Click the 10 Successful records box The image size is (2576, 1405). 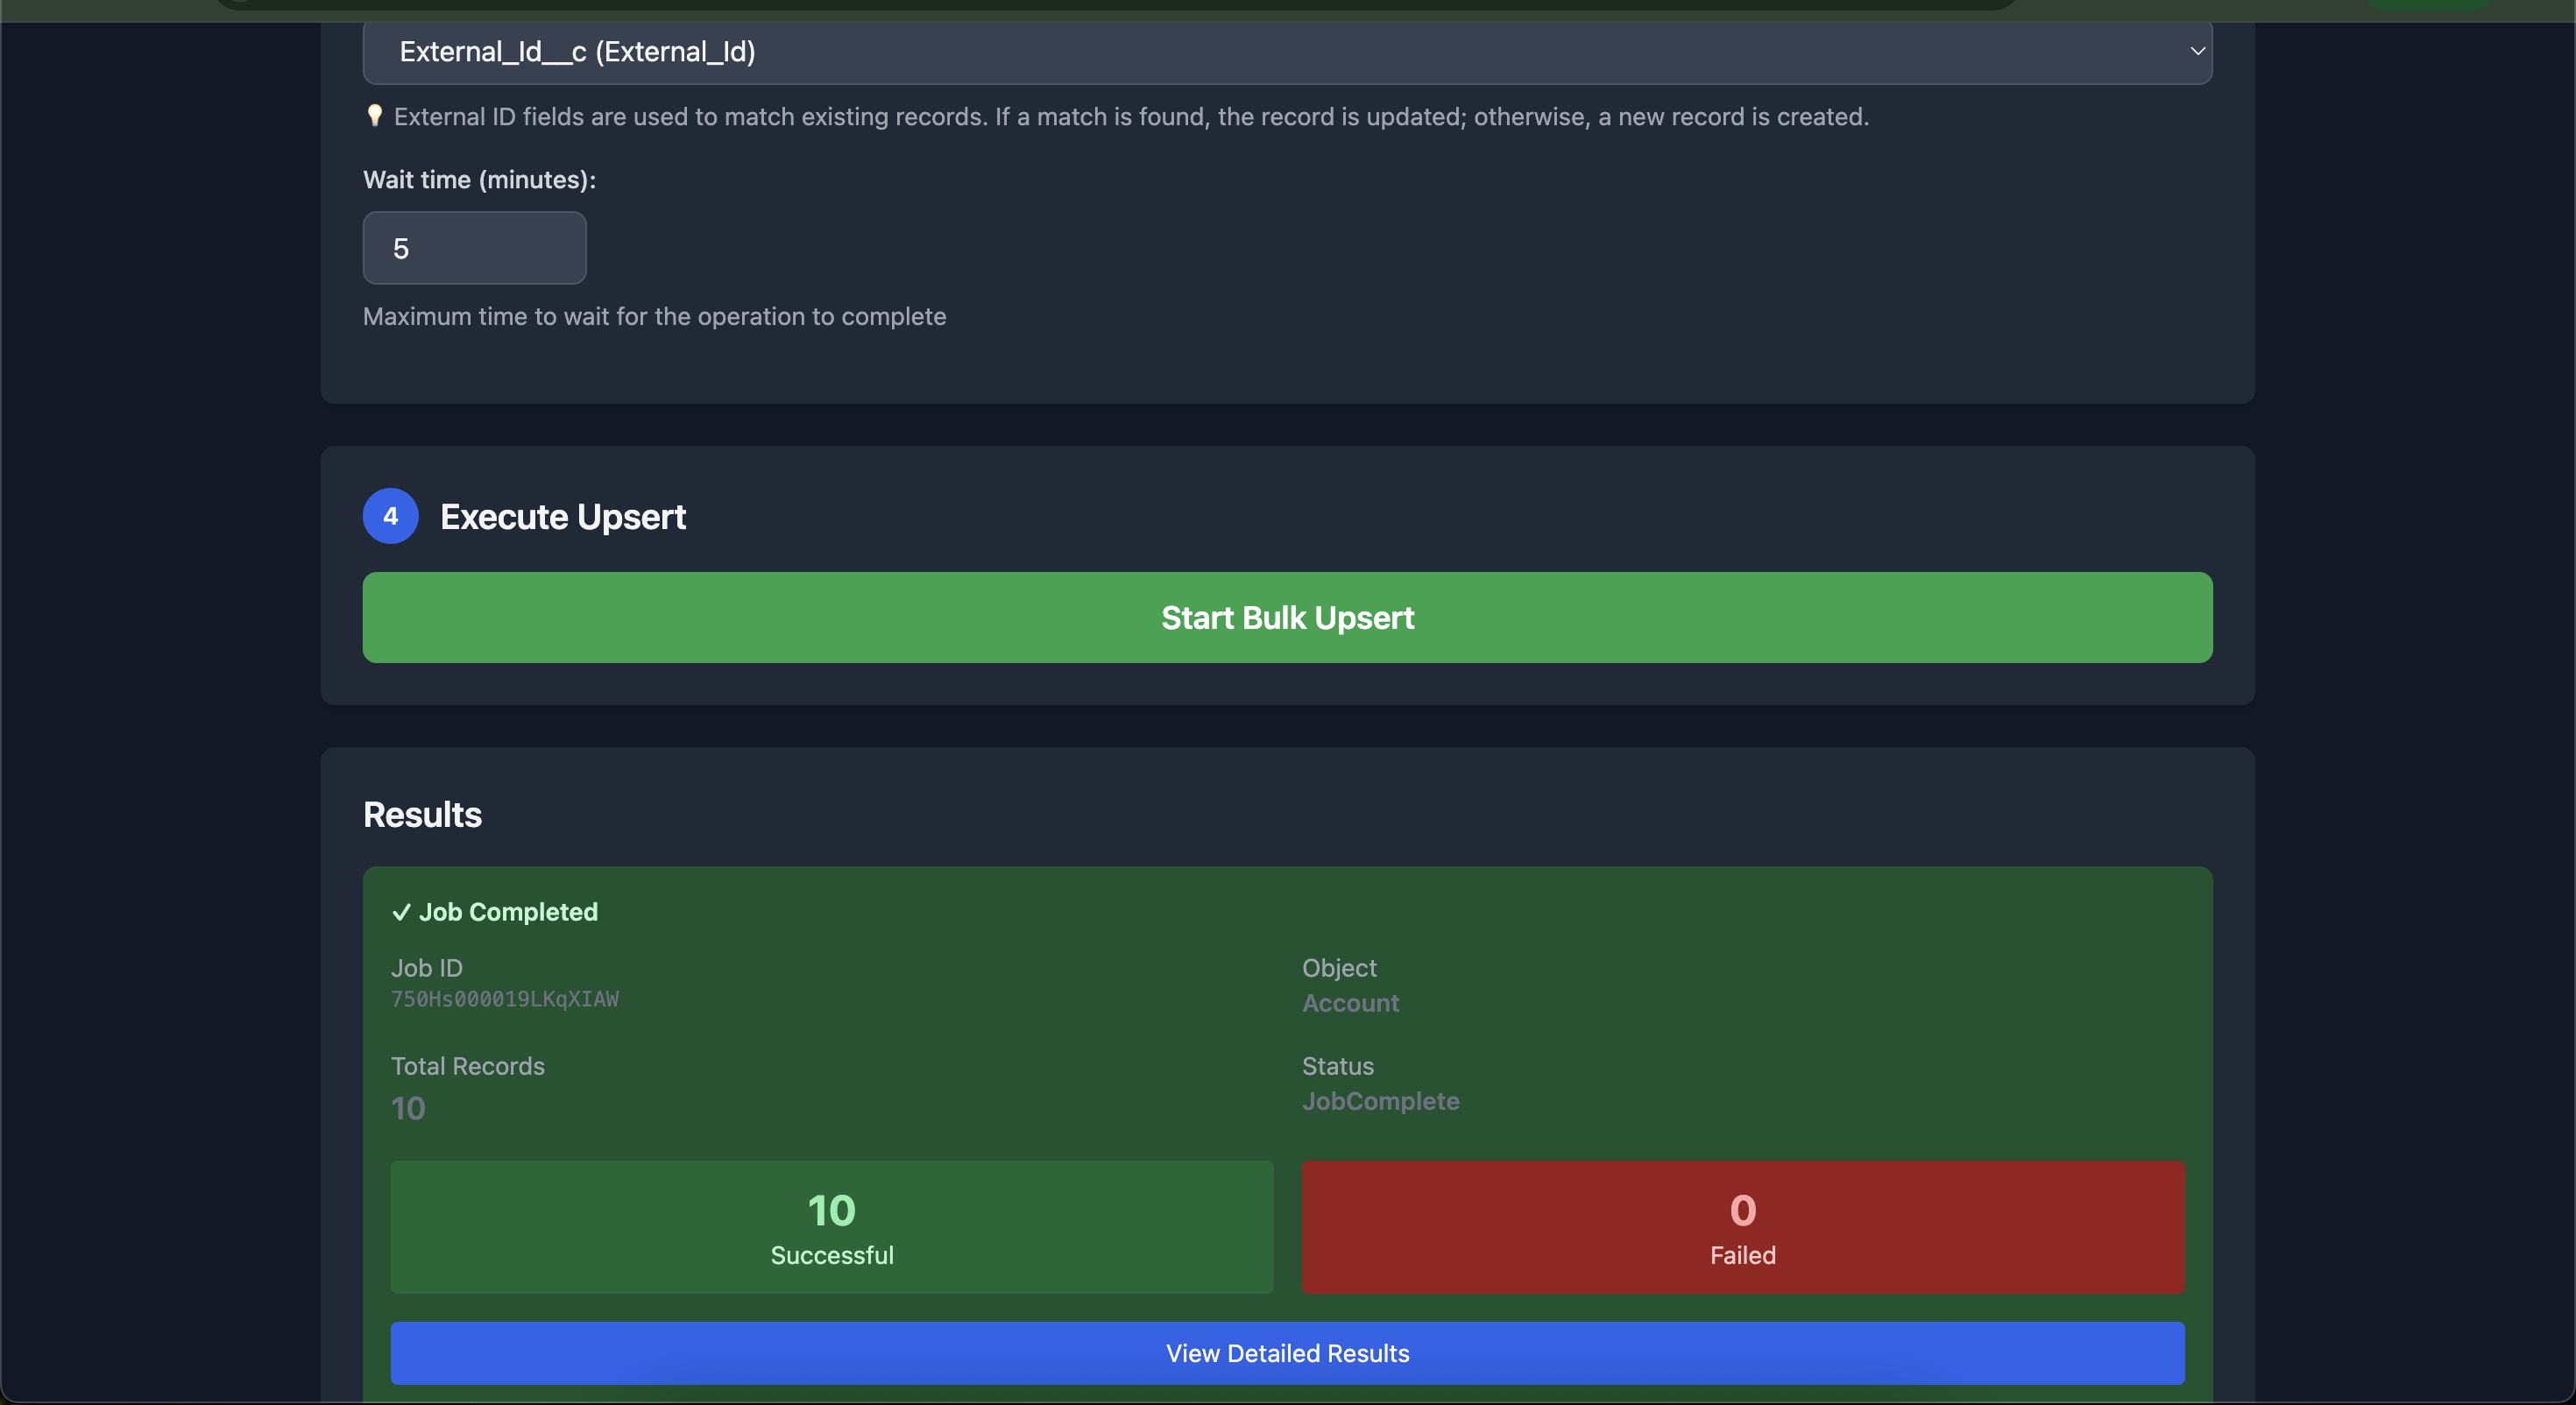click(x=831, y=1227)
